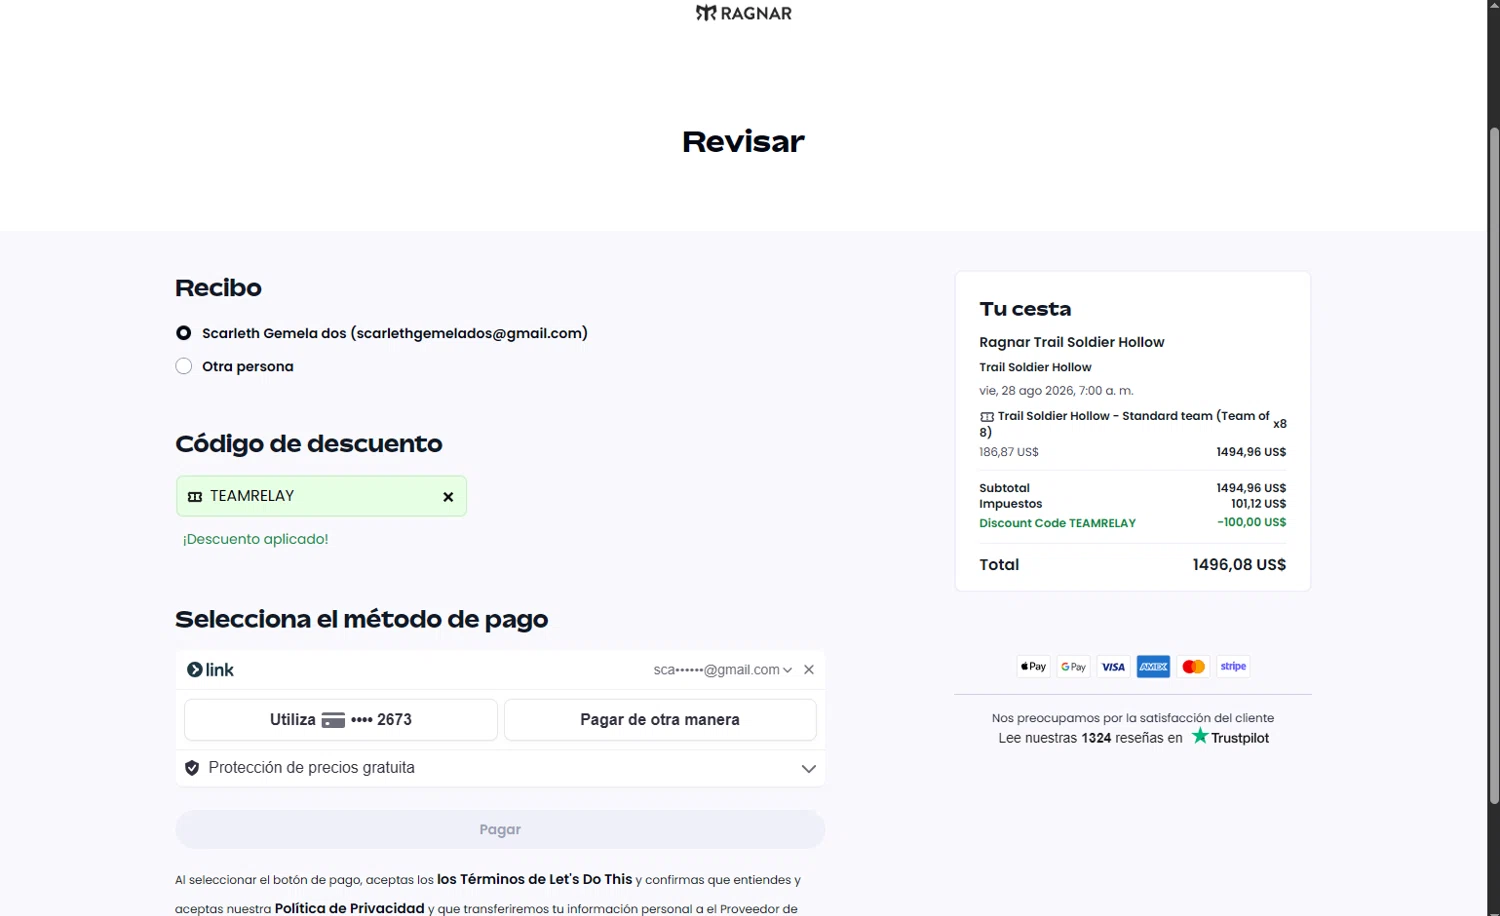Image resolution: width=1500 pixels, height=916 pixels.
Task: Open the sca••••••@gmail.com account dropdown
Action: click(723, 670)
